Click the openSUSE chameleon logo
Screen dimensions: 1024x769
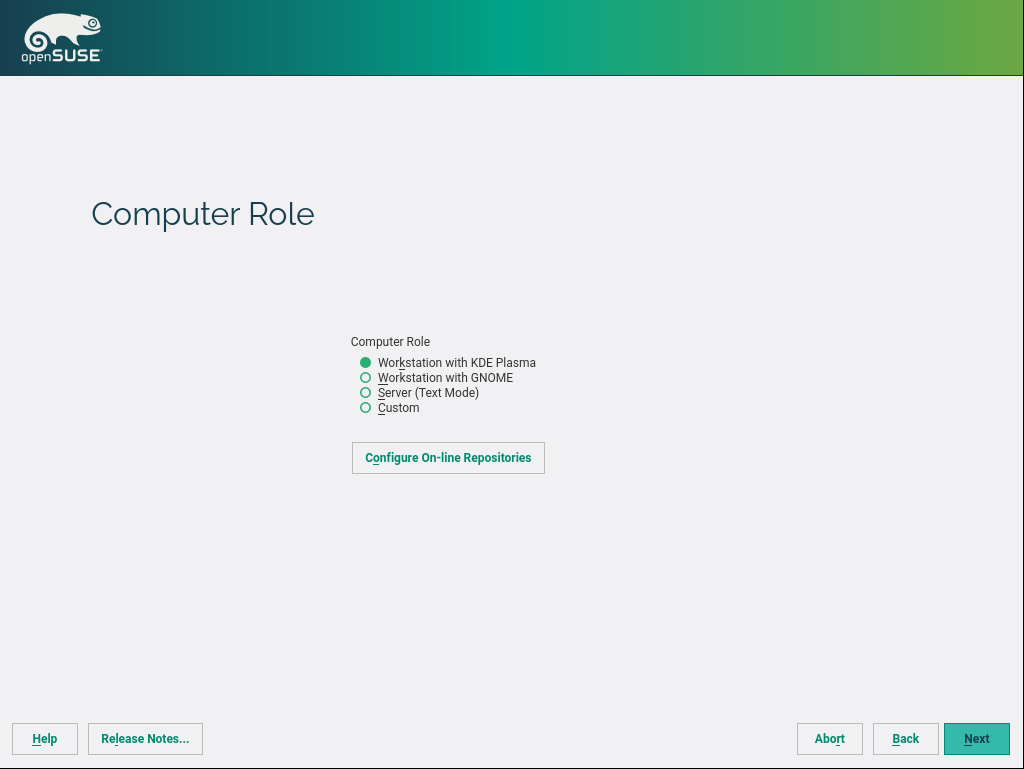point(61,31)
